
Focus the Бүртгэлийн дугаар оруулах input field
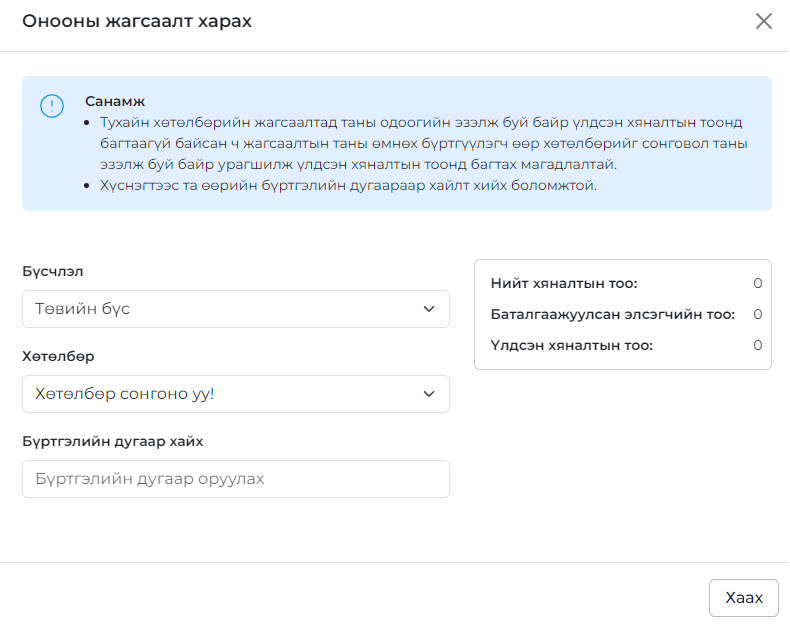(236, 479)
